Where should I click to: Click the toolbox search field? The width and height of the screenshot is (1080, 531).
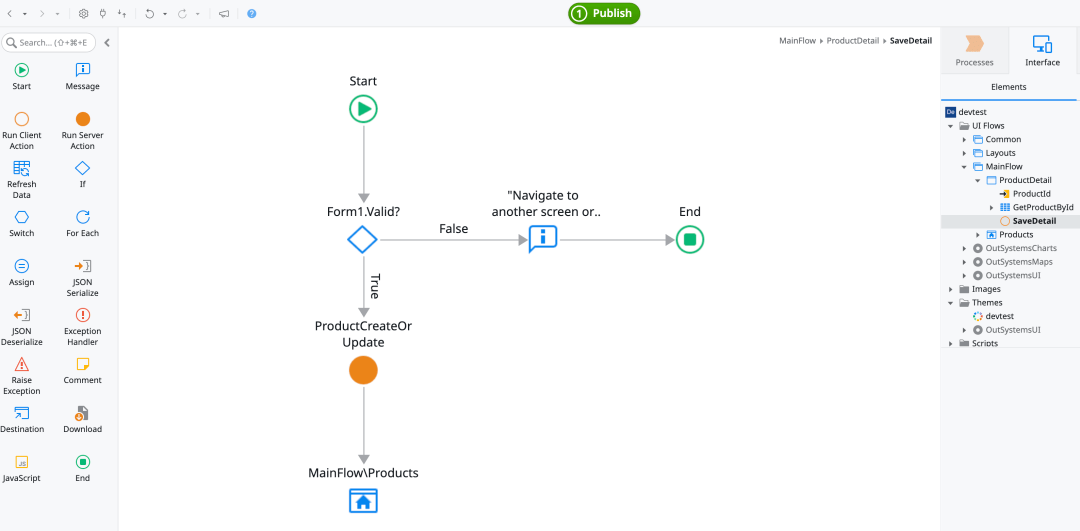coord(53,42)
